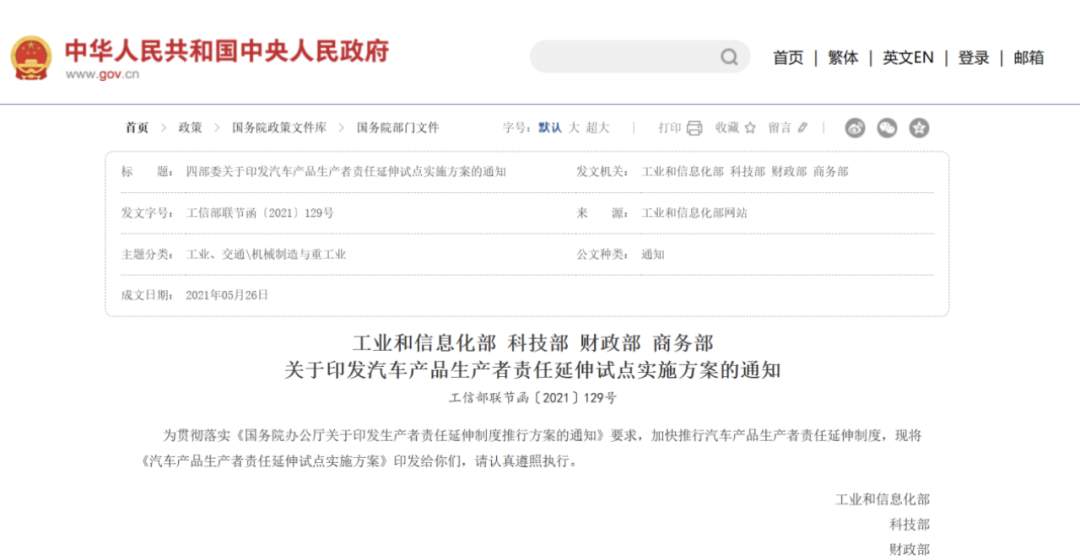Set font size to 默认

[x=550, y=128]
